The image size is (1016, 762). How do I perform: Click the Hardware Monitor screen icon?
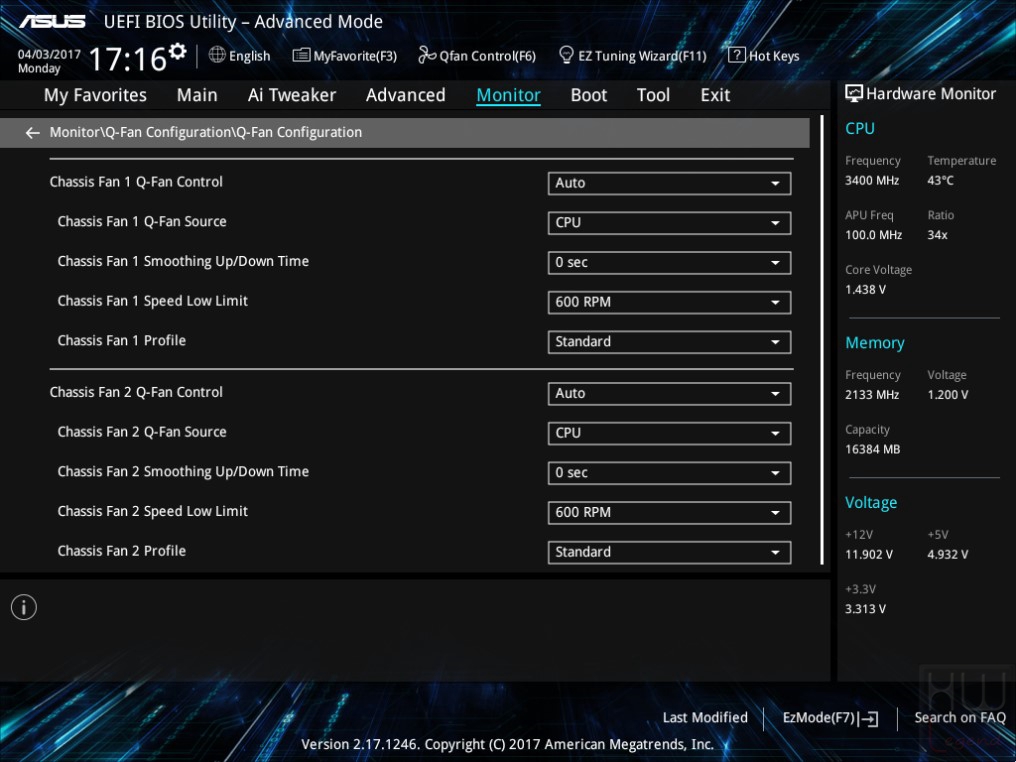tap(854, 94)
